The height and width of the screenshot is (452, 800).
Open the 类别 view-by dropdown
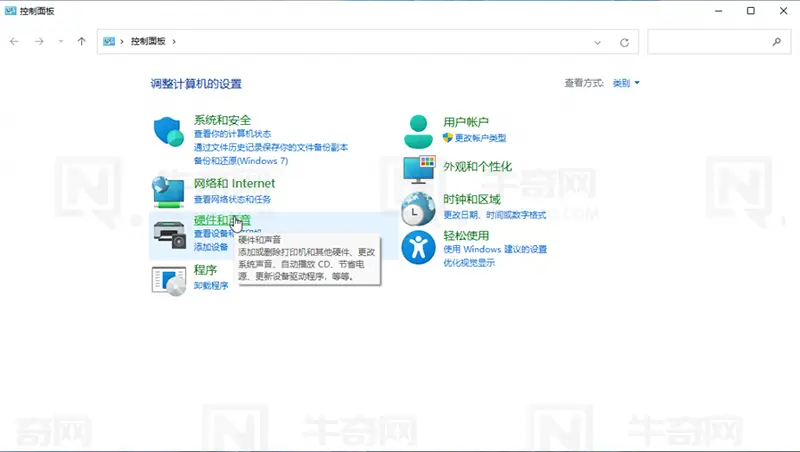626,83
